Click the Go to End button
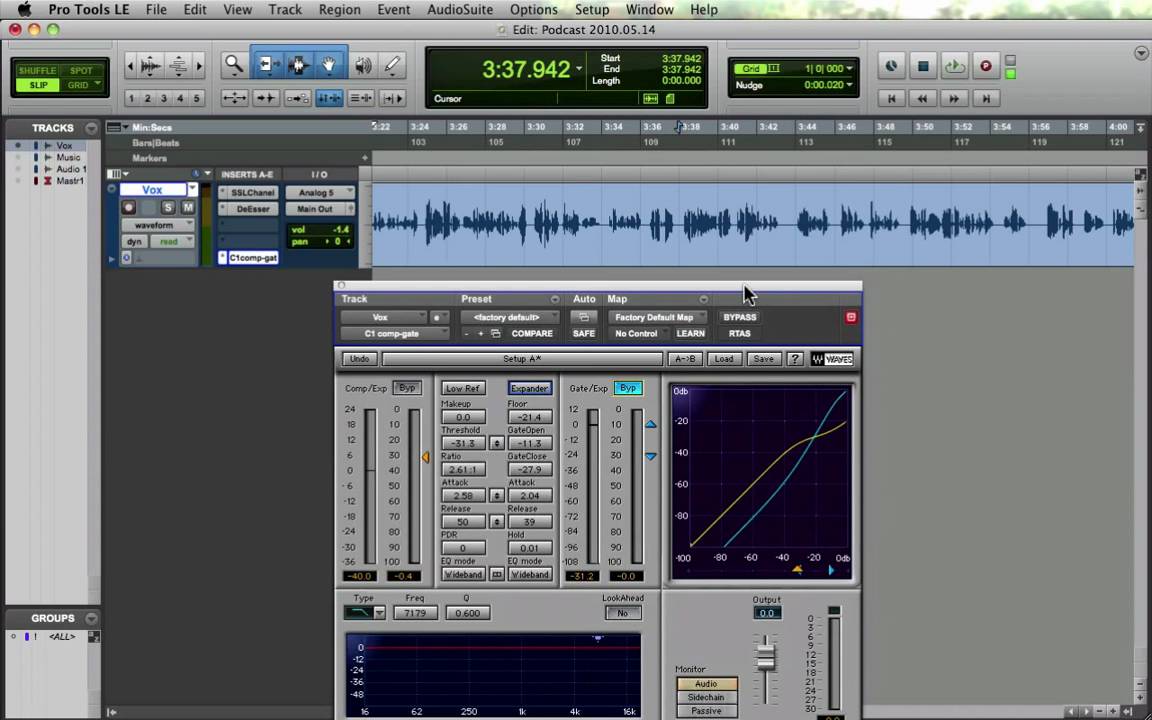 (x=986, y=98)
